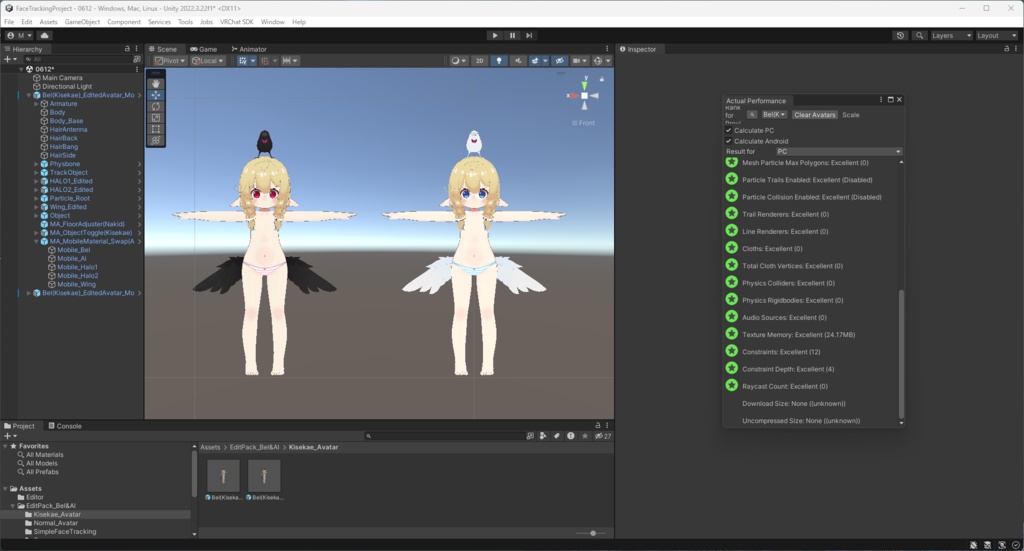1024x551 pixels.
Task: Select the Scale tool
Action: pyautogui.click(x=155, y=118)
